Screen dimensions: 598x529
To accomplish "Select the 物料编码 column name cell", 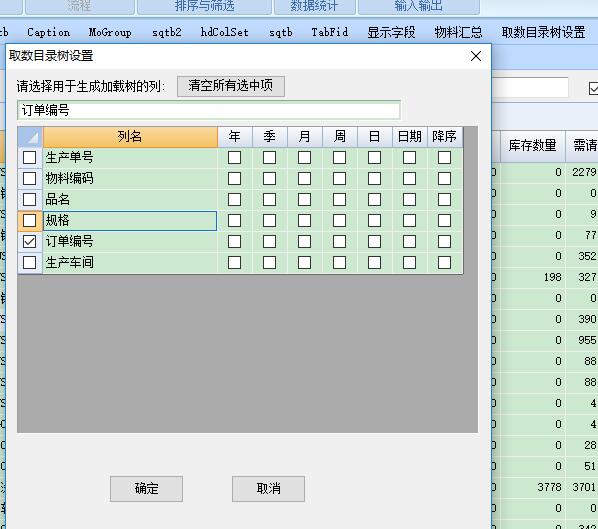I will 130,178.
